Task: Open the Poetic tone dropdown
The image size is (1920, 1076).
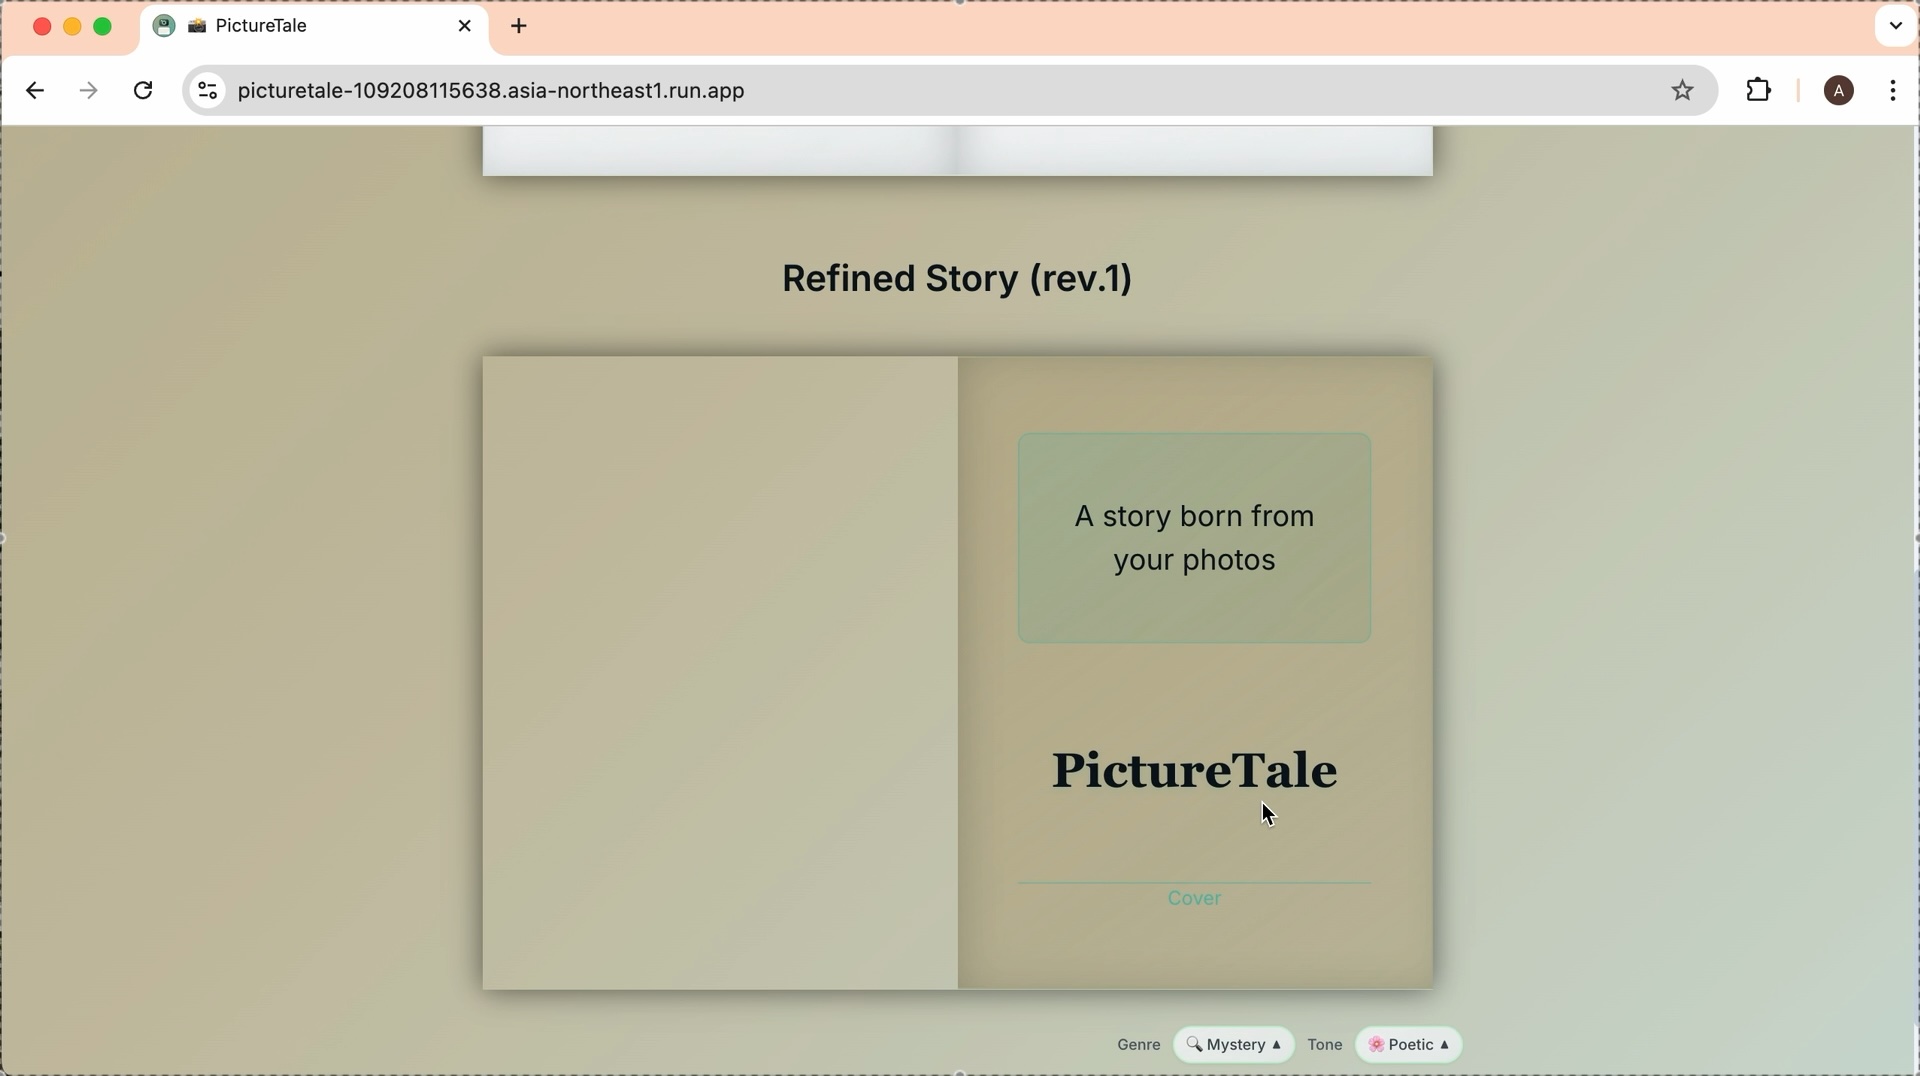Action: [x=1410, y=1045]
